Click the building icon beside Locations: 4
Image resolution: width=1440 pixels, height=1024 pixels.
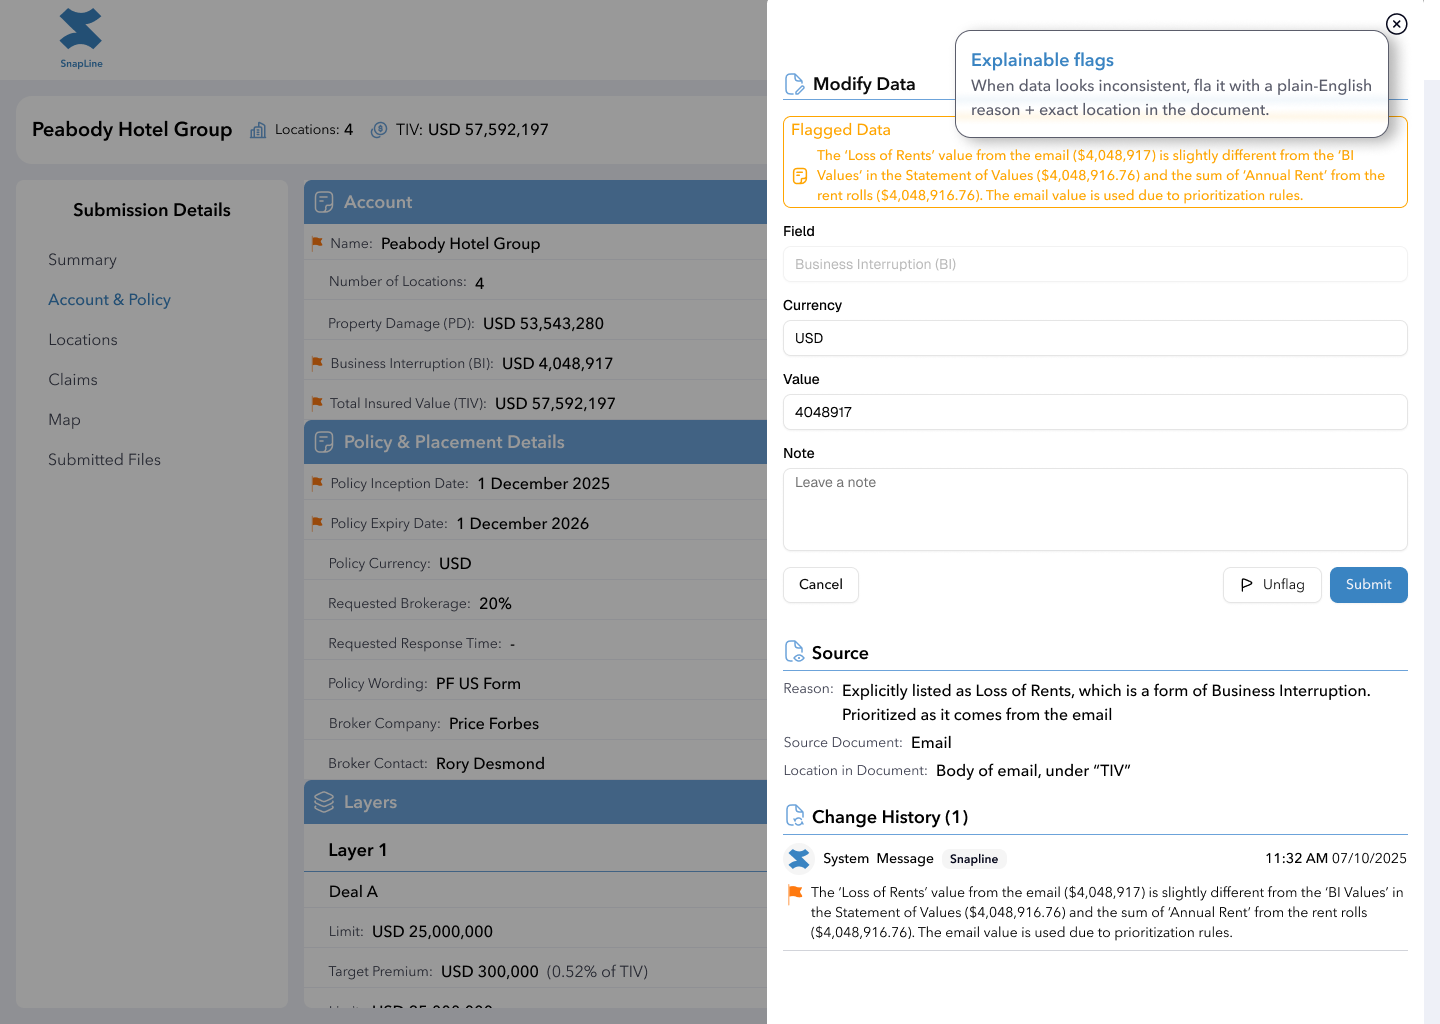point(258,129)
